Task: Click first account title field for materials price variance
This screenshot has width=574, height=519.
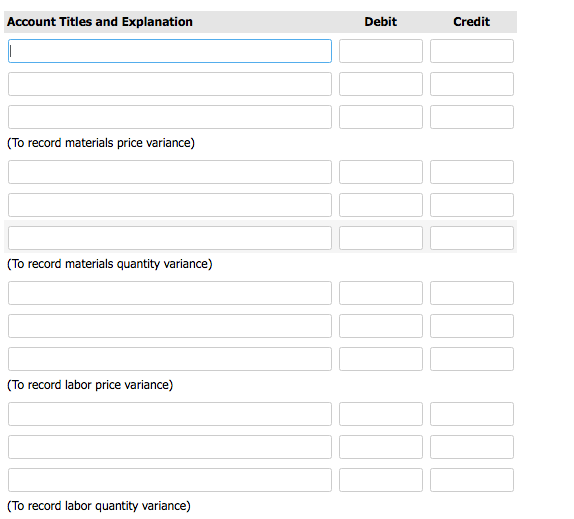Action: coord(170,51)
